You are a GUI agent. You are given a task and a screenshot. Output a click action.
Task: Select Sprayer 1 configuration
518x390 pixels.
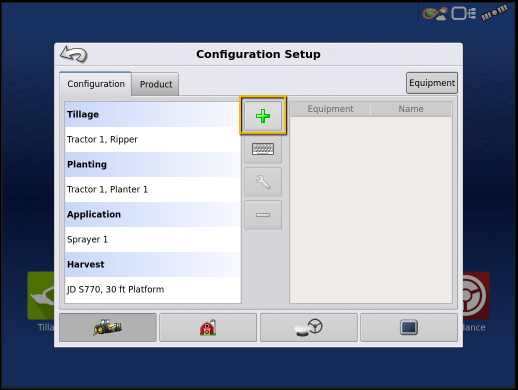(x=153, y=239)
